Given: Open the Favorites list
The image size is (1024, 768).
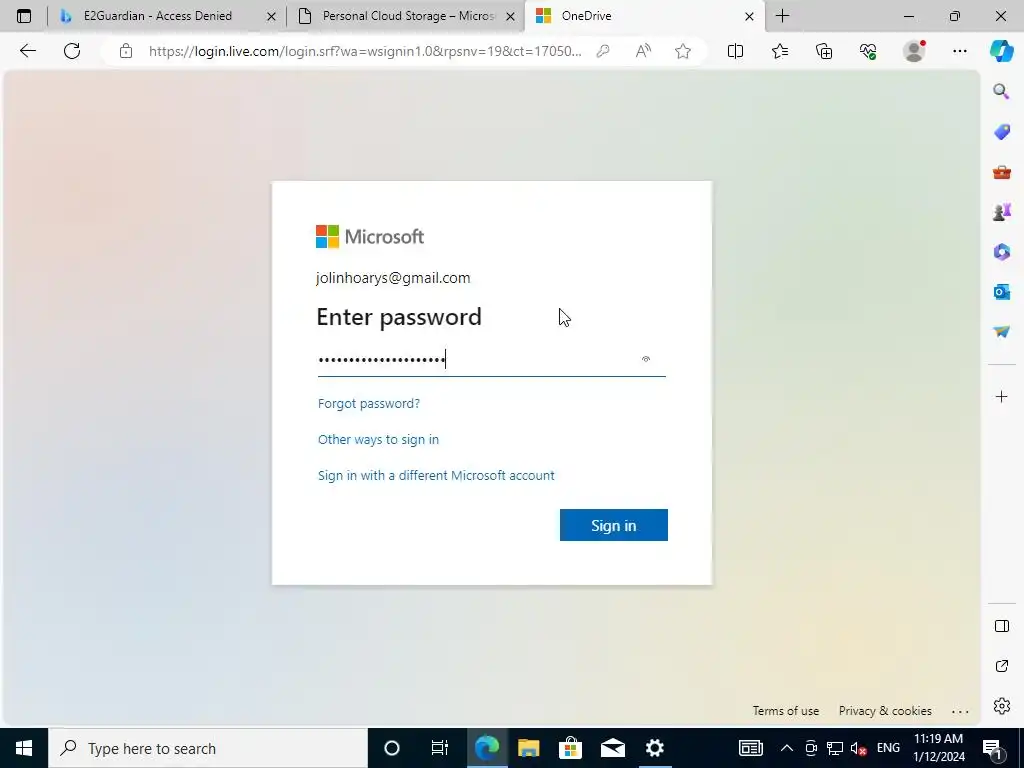Looking at the screenshot, I should (780, 51).
